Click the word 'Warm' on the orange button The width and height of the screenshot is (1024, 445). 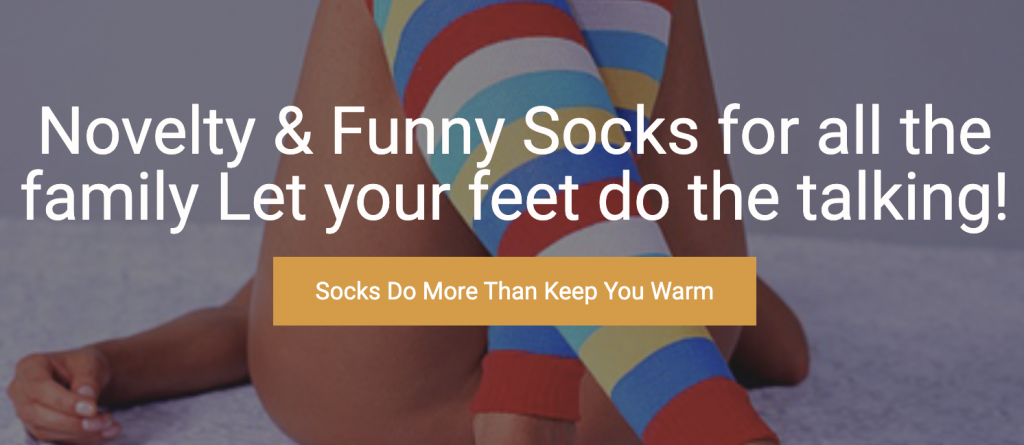tap(682, 291)
